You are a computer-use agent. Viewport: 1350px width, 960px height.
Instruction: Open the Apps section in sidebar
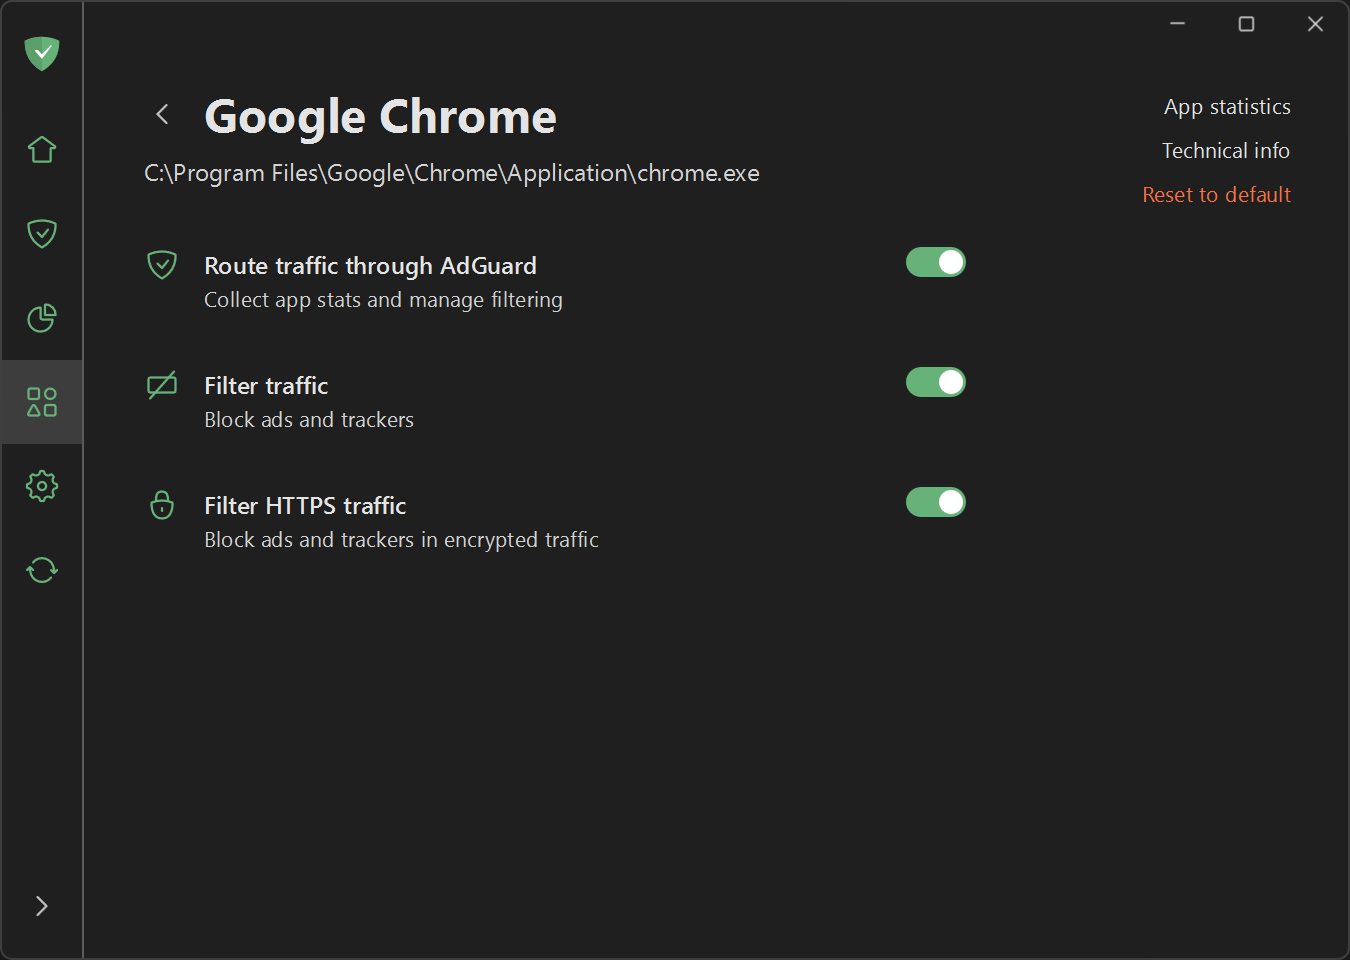click(x=42, y=402)
